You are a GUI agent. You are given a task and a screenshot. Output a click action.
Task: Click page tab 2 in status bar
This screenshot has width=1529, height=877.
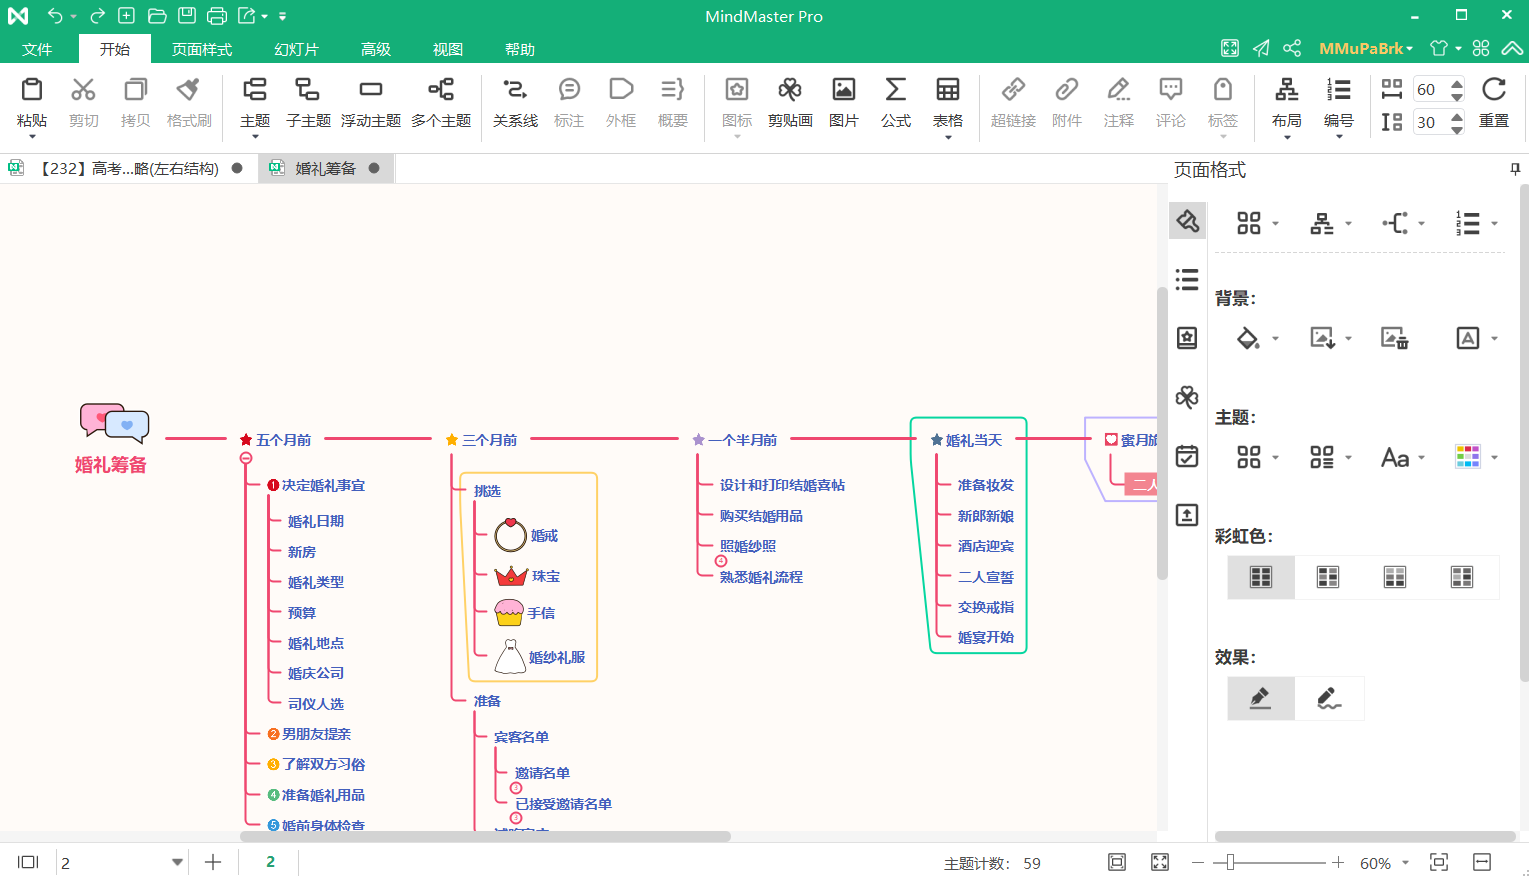coord(270,862)
